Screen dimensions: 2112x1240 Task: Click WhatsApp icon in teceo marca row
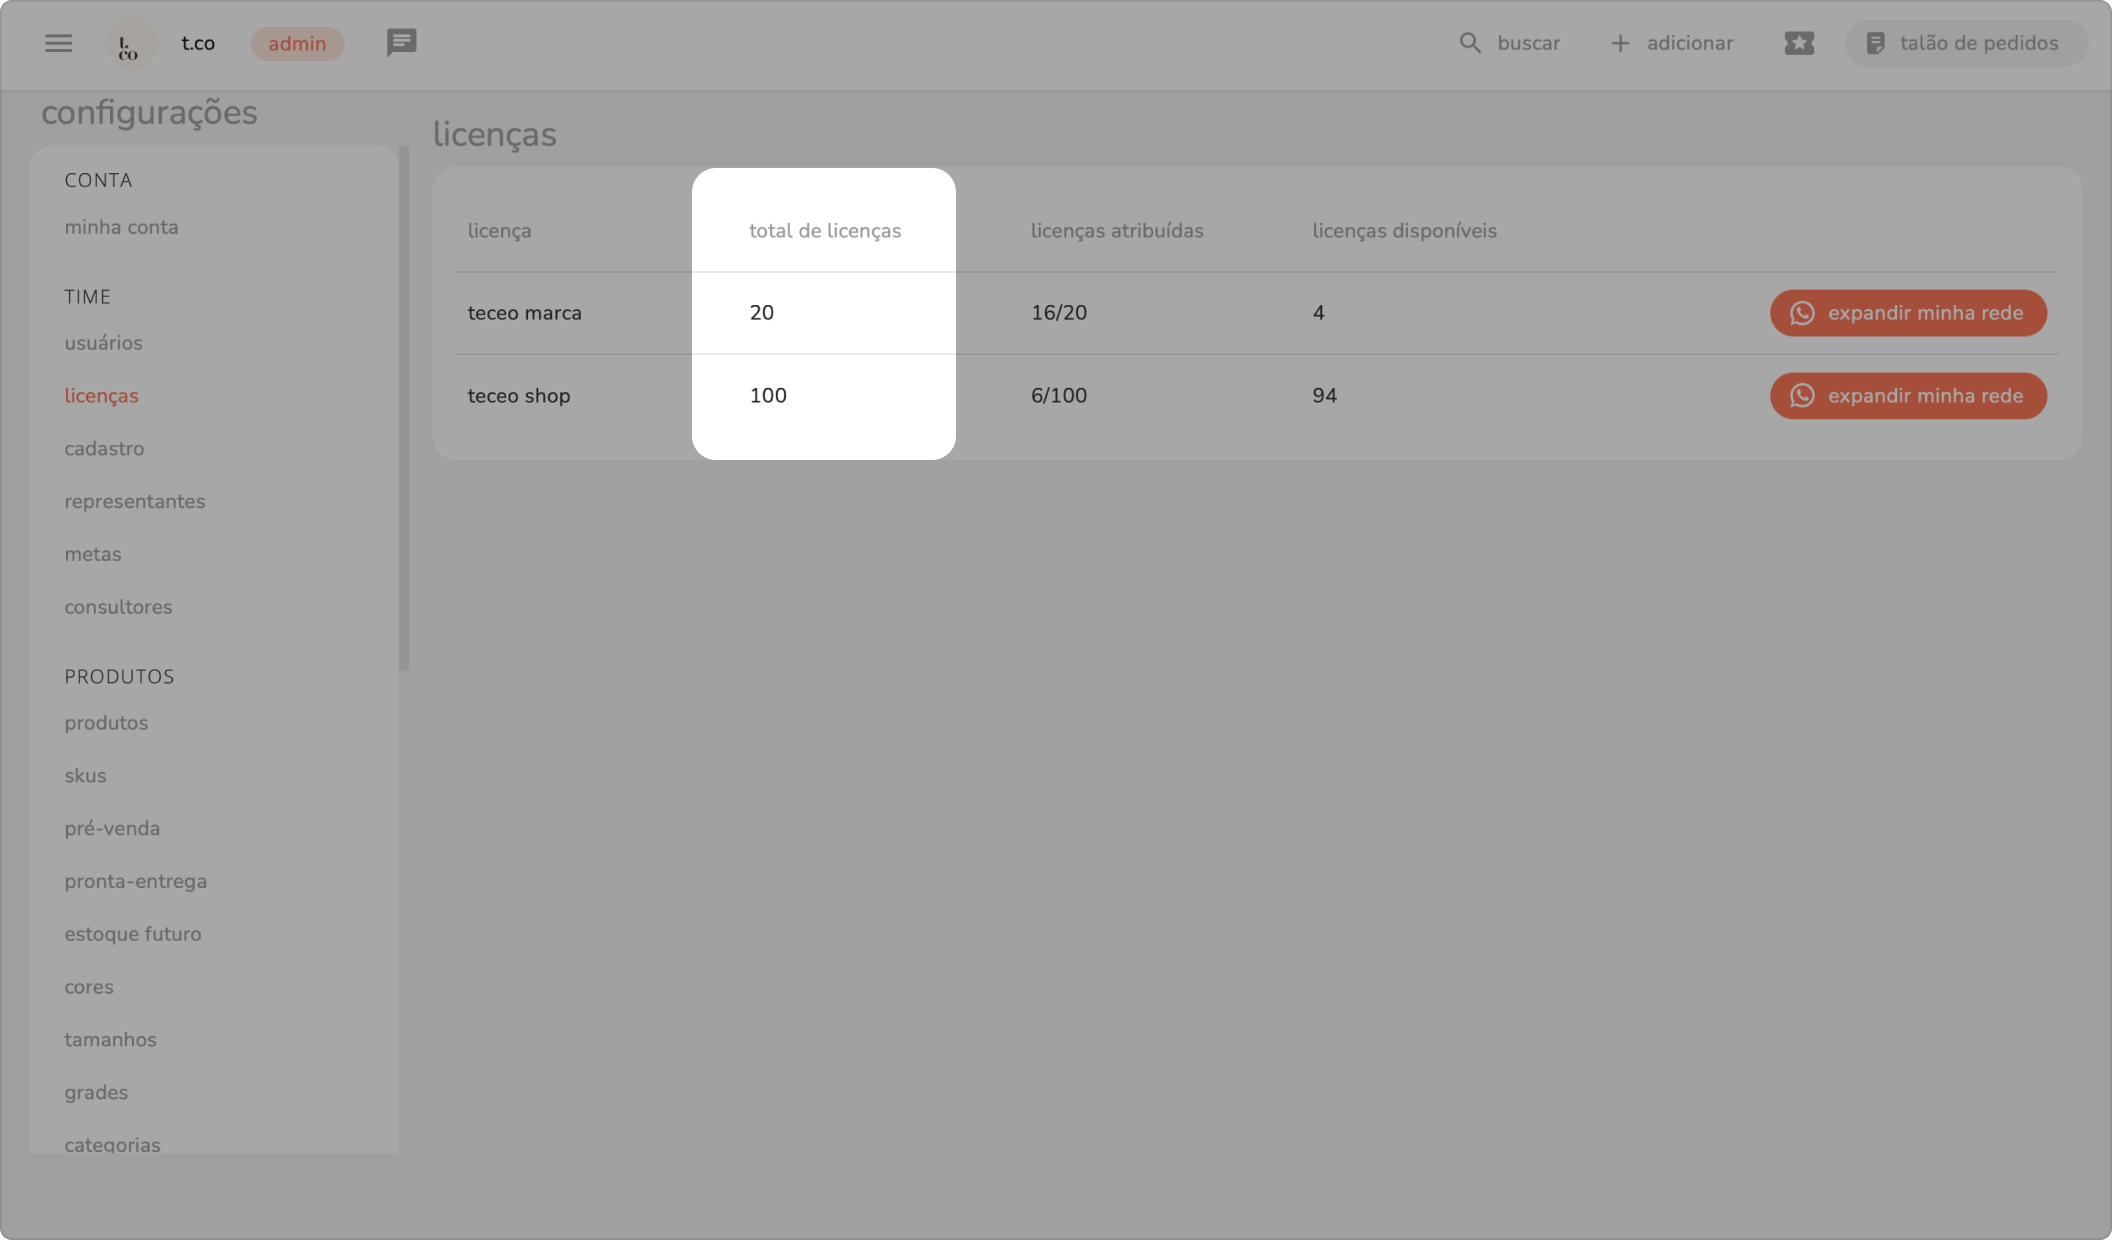tap(1802, 313)
